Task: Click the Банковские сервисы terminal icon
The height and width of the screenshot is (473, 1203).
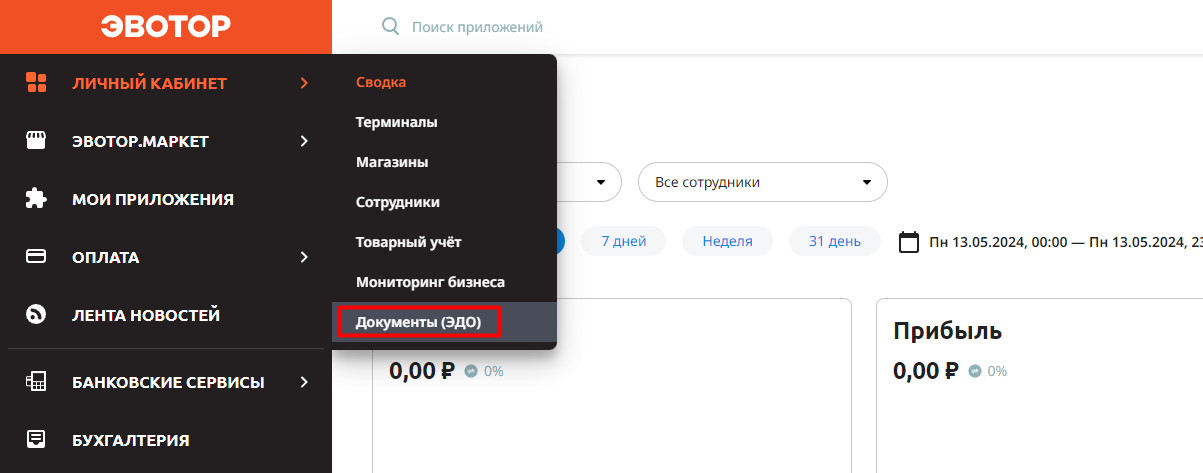Action: click(36, 381)
